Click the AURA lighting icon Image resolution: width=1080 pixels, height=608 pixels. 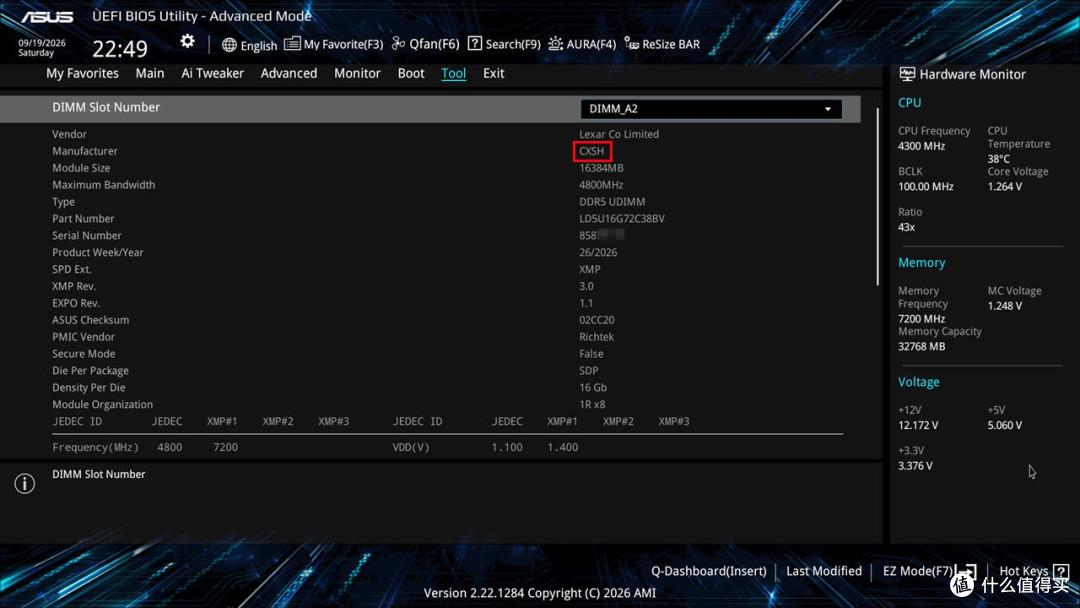coord(555,43)
